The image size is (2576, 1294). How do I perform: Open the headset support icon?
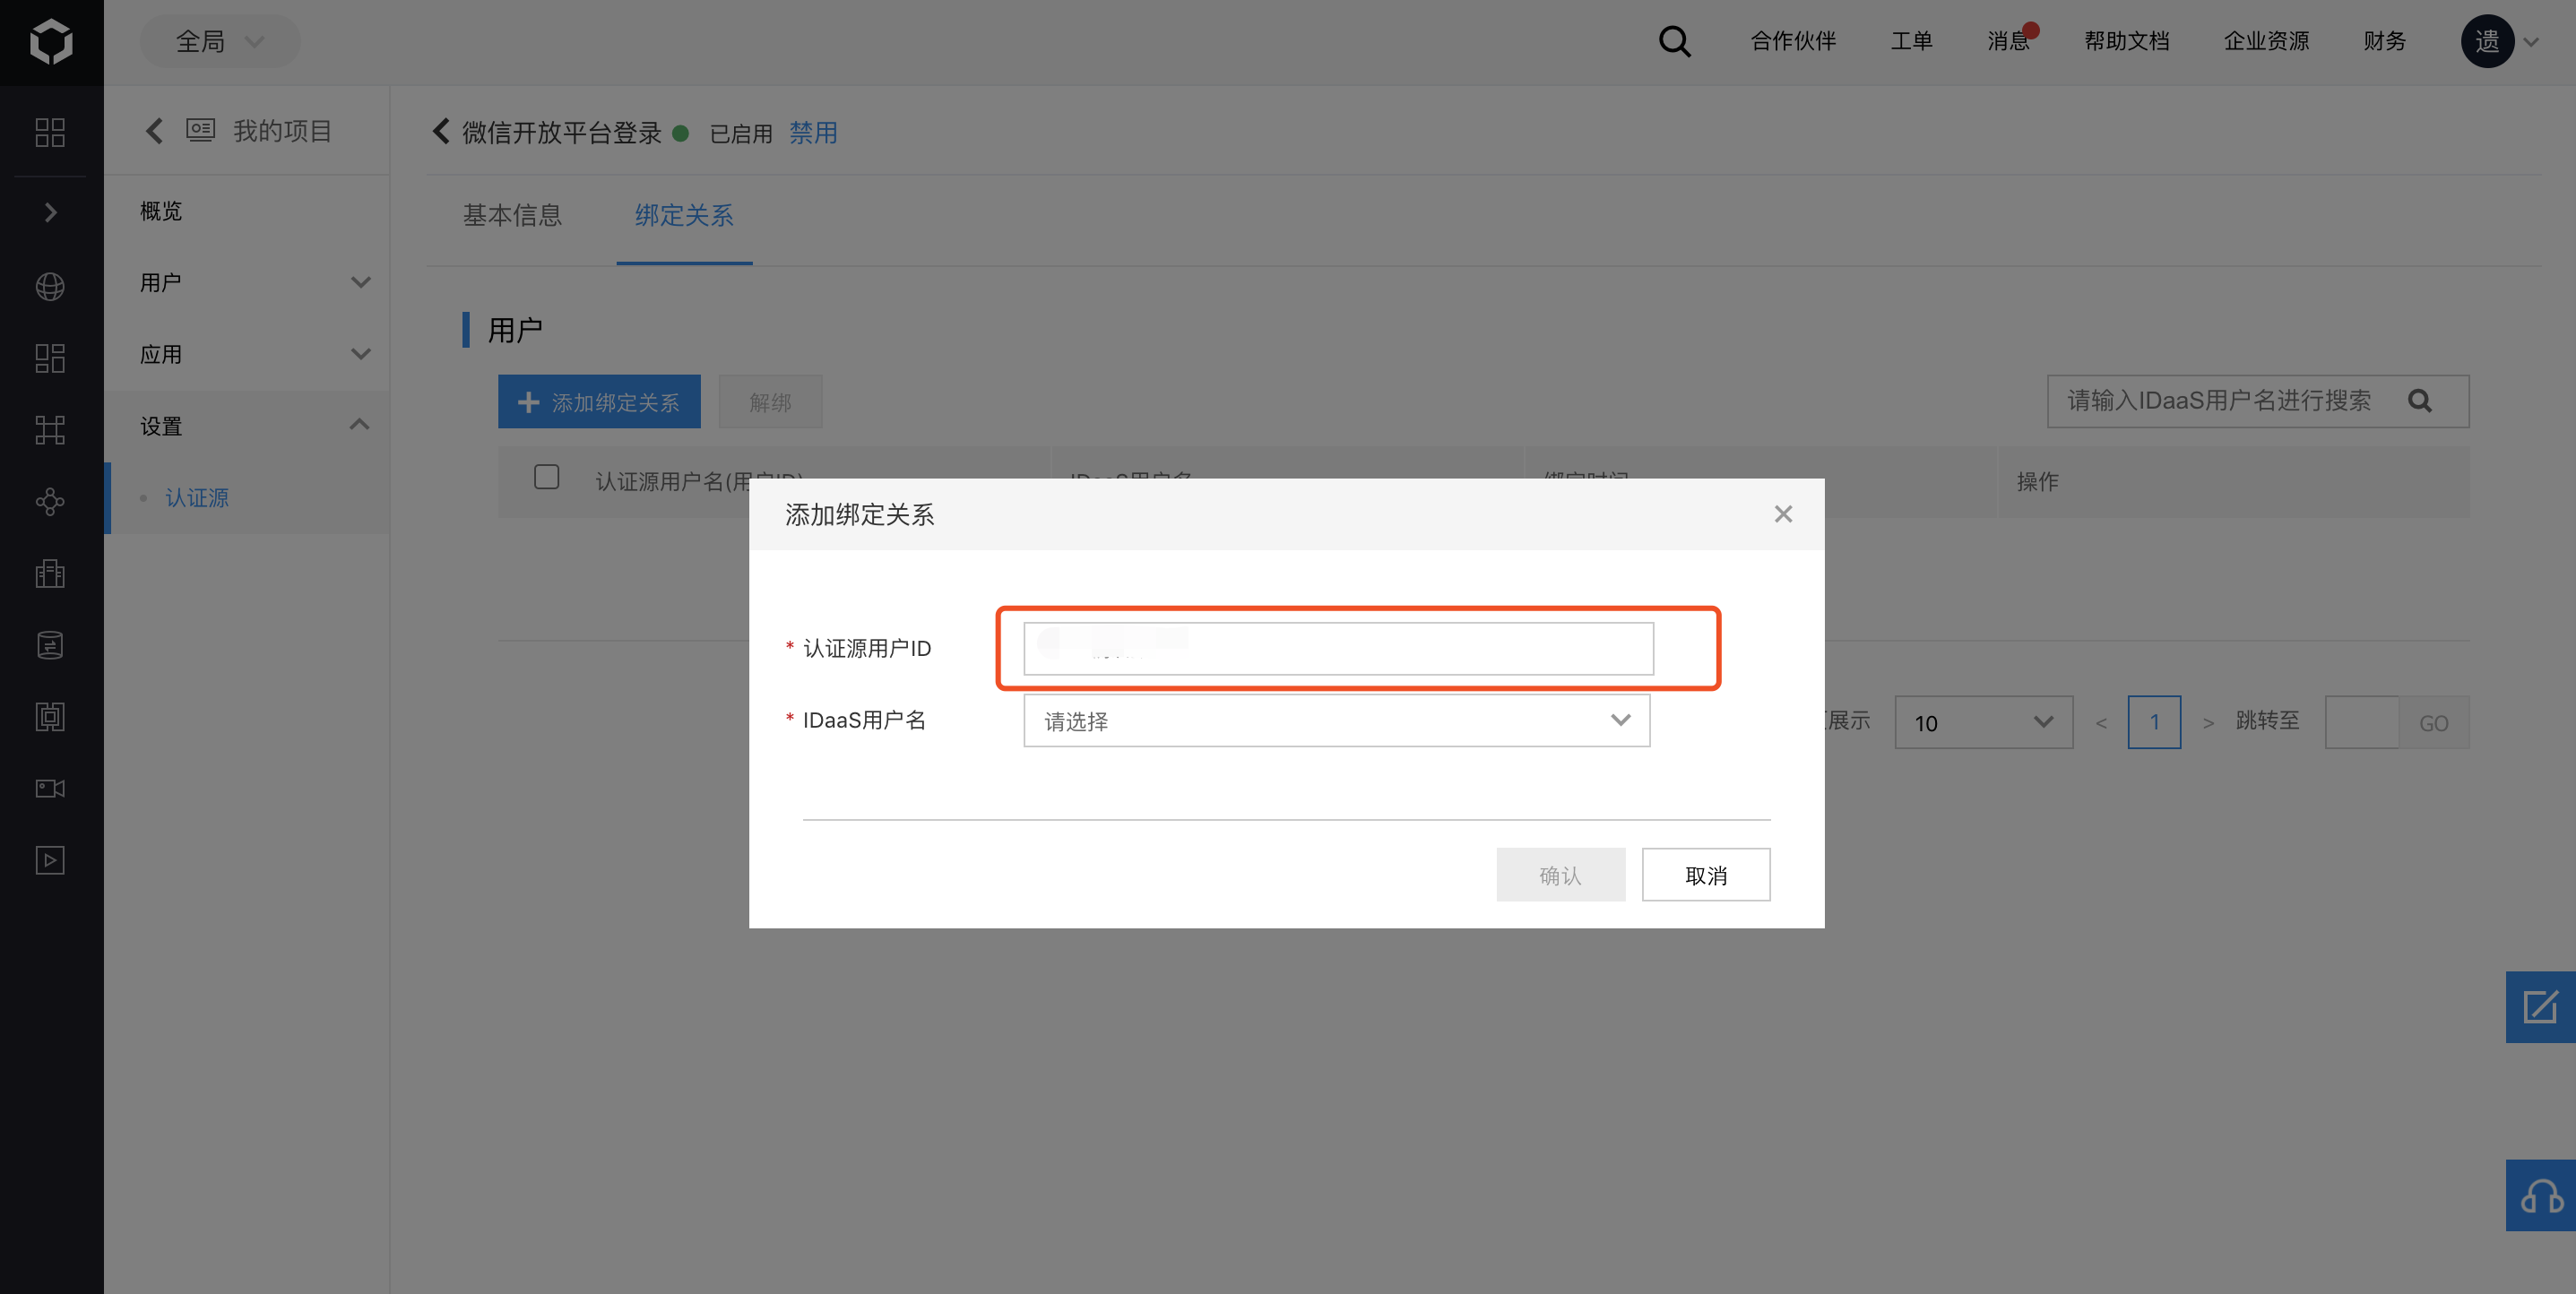pos(2541,1196)
